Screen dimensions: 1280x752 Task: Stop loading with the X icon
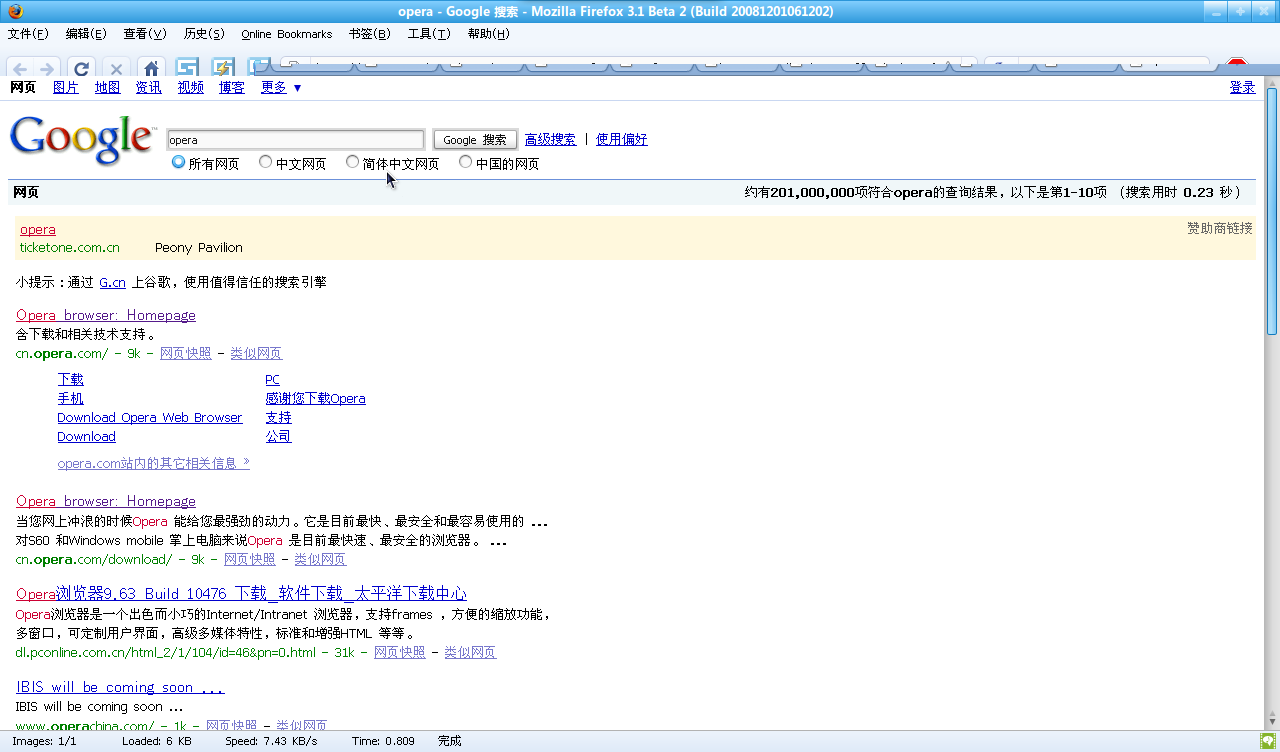116,68
